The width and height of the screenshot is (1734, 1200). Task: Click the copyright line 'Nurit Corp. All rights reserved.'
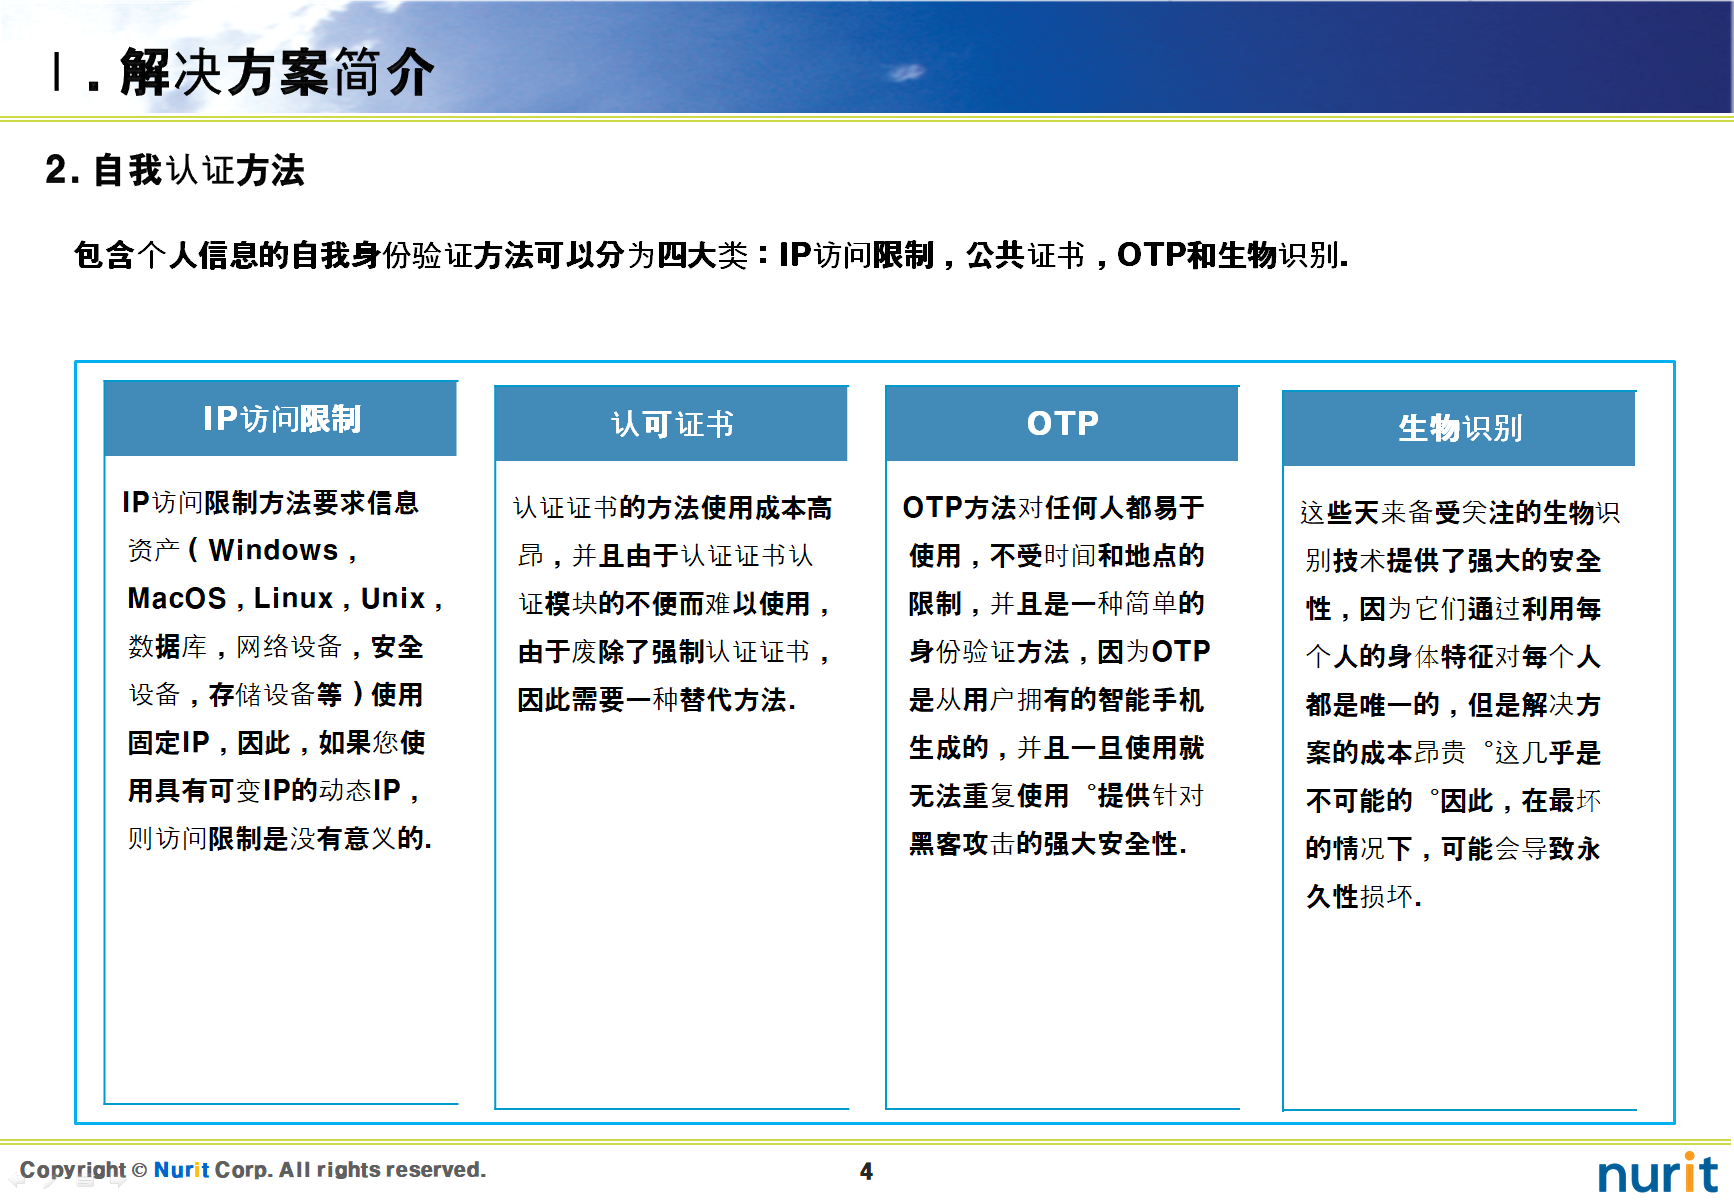pyautogui.click(x=320, y=1169)
